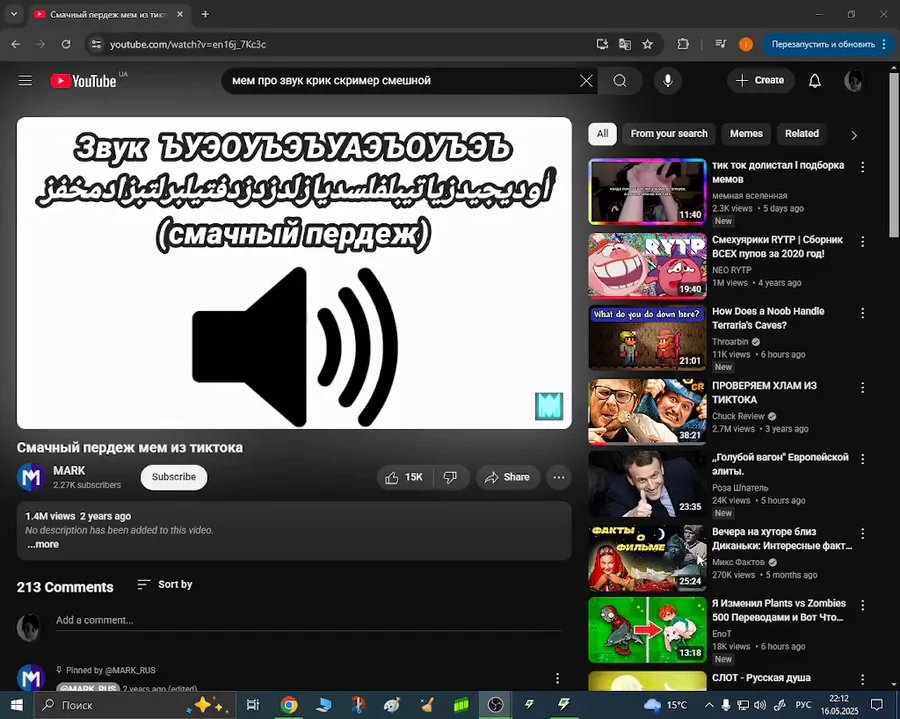Start voice search with the microphone
The width and height of the screenshot is (900, 719).
[668, 81]
